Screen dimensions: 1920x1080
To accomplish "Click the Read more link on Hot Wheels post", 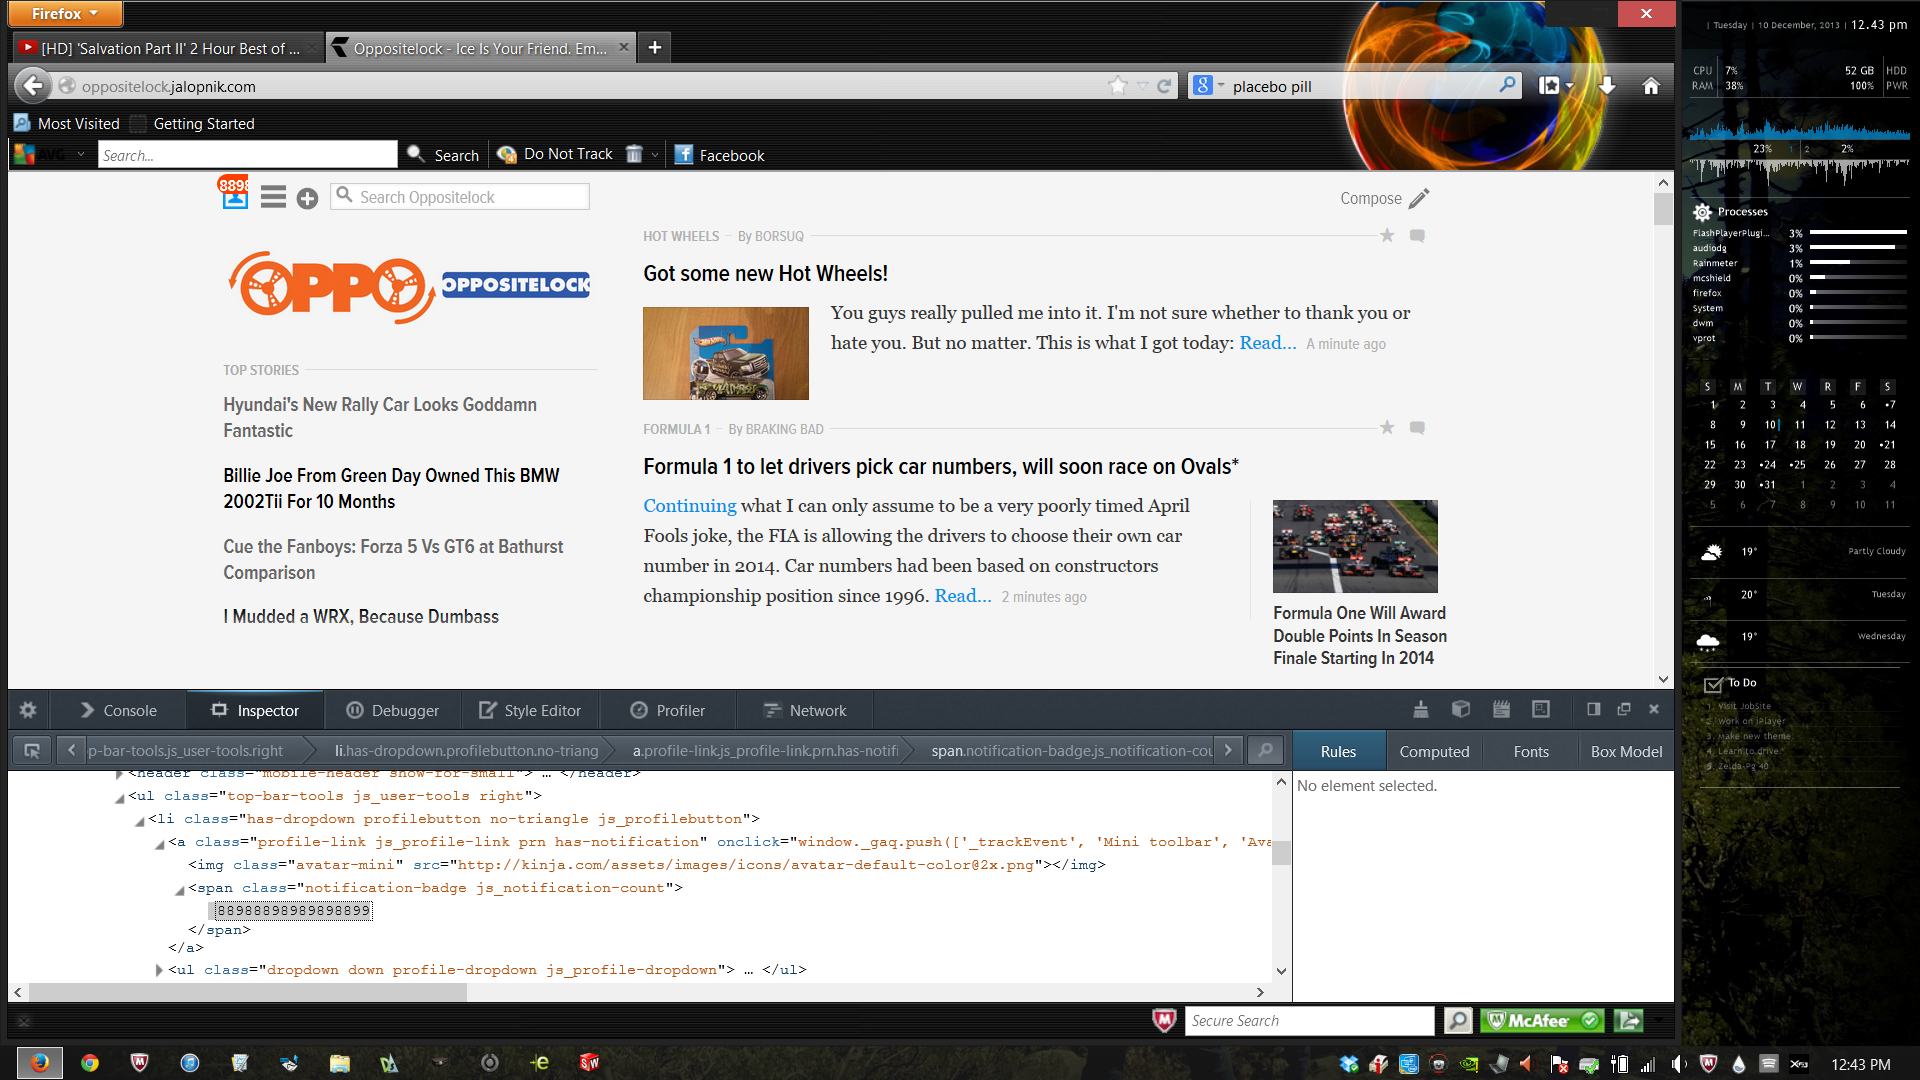I will pos(1266,342).
